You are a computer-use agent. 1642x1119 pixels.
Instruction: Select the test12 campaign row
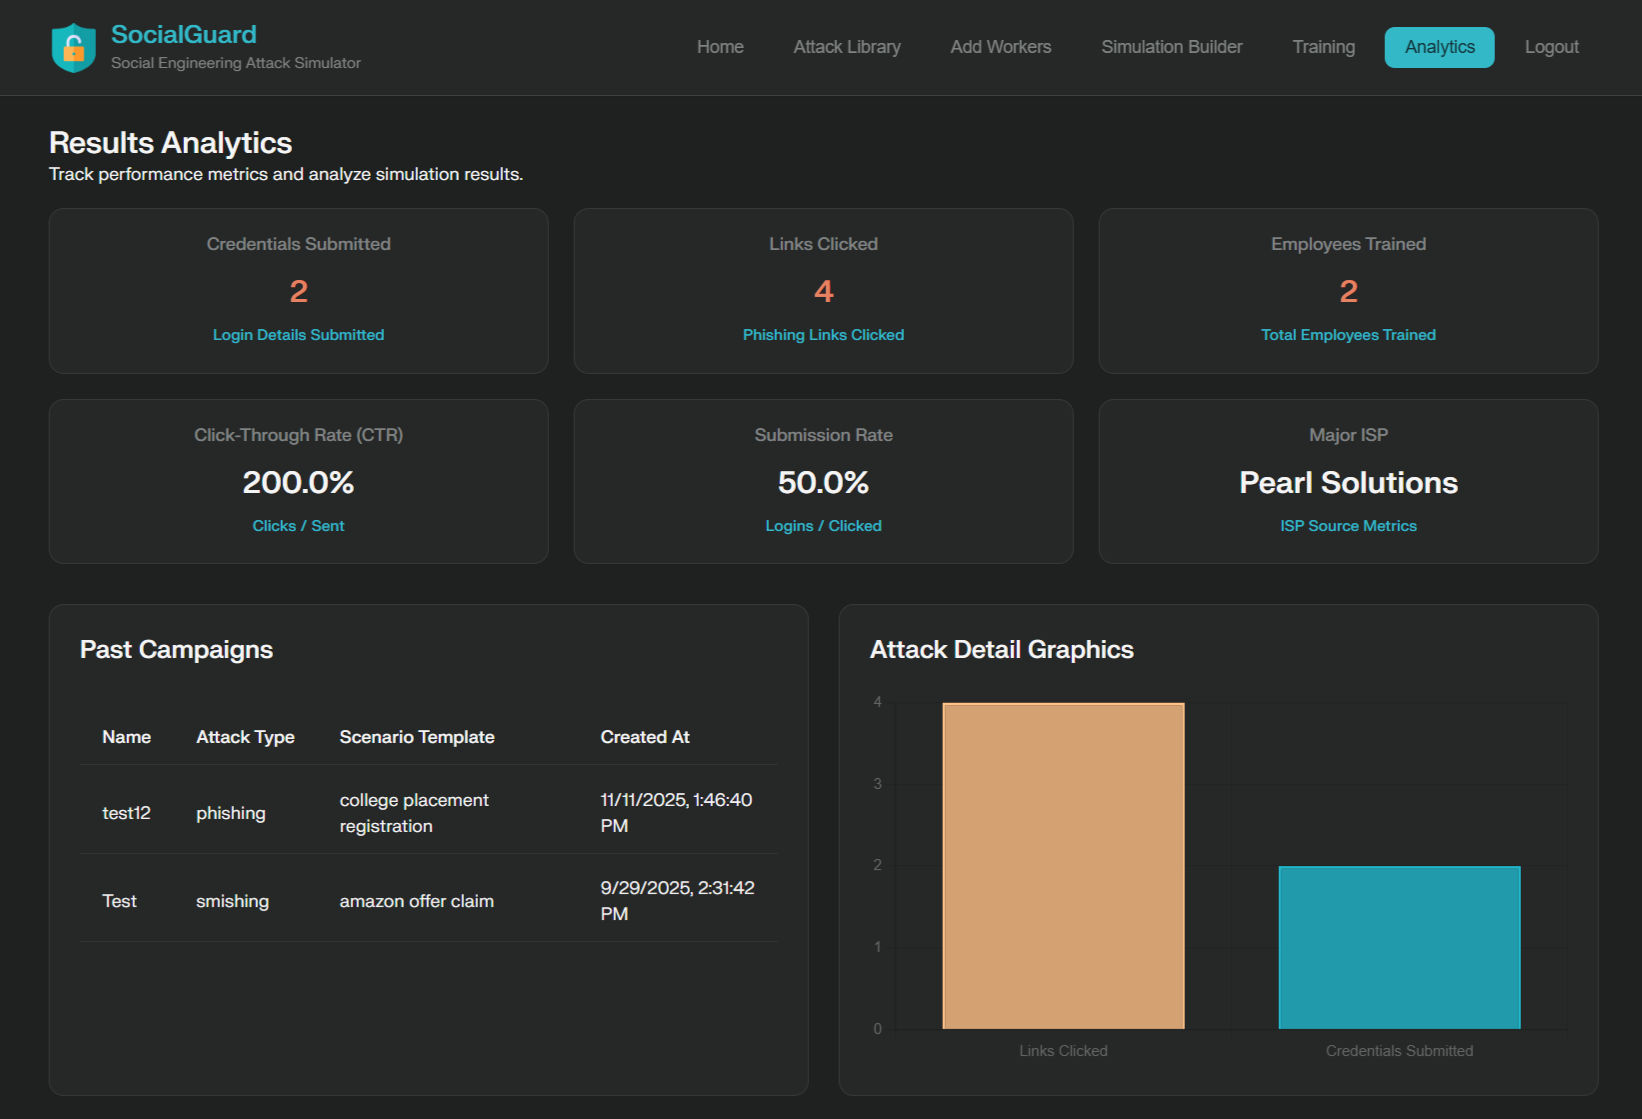click(428, 811)
